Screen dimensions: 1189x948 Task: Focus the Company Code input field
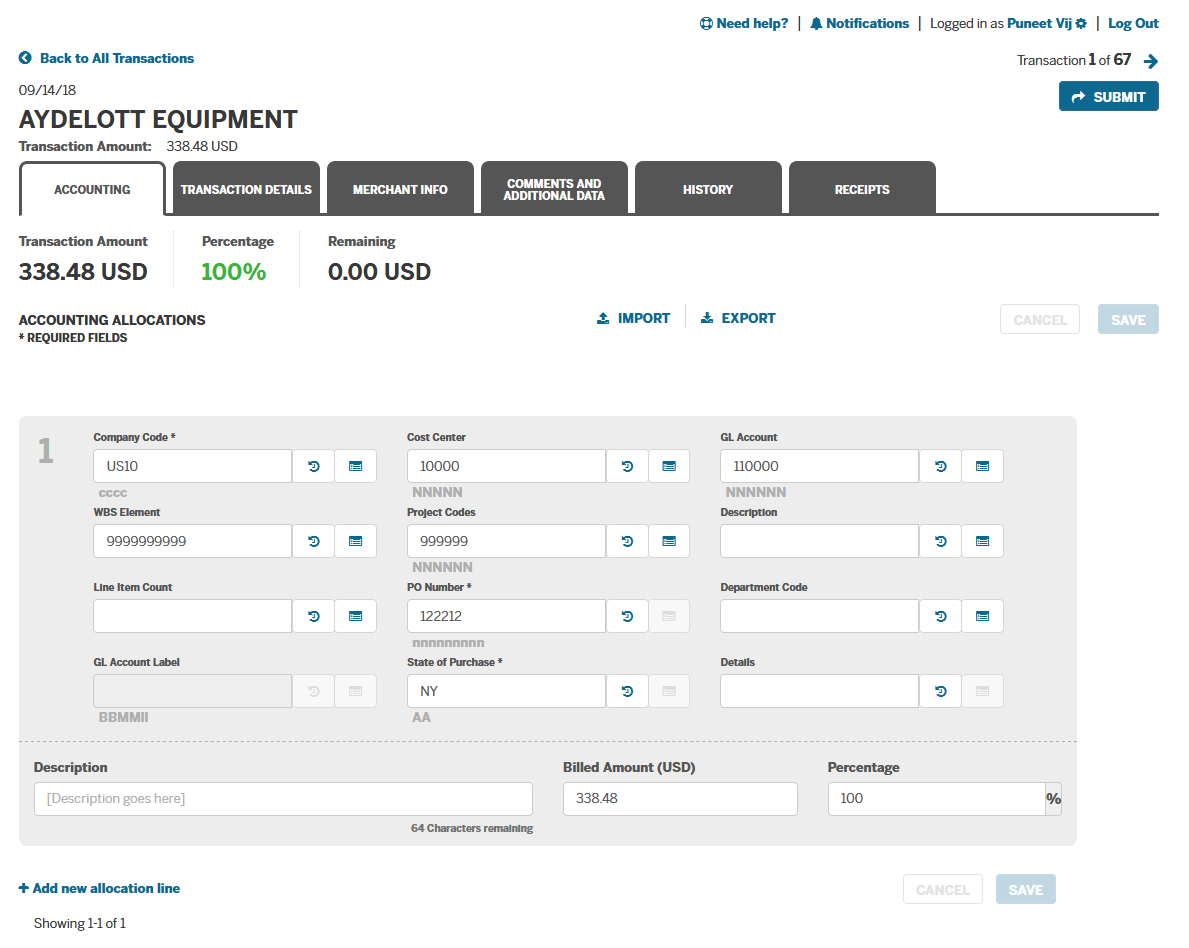(193, 466)
